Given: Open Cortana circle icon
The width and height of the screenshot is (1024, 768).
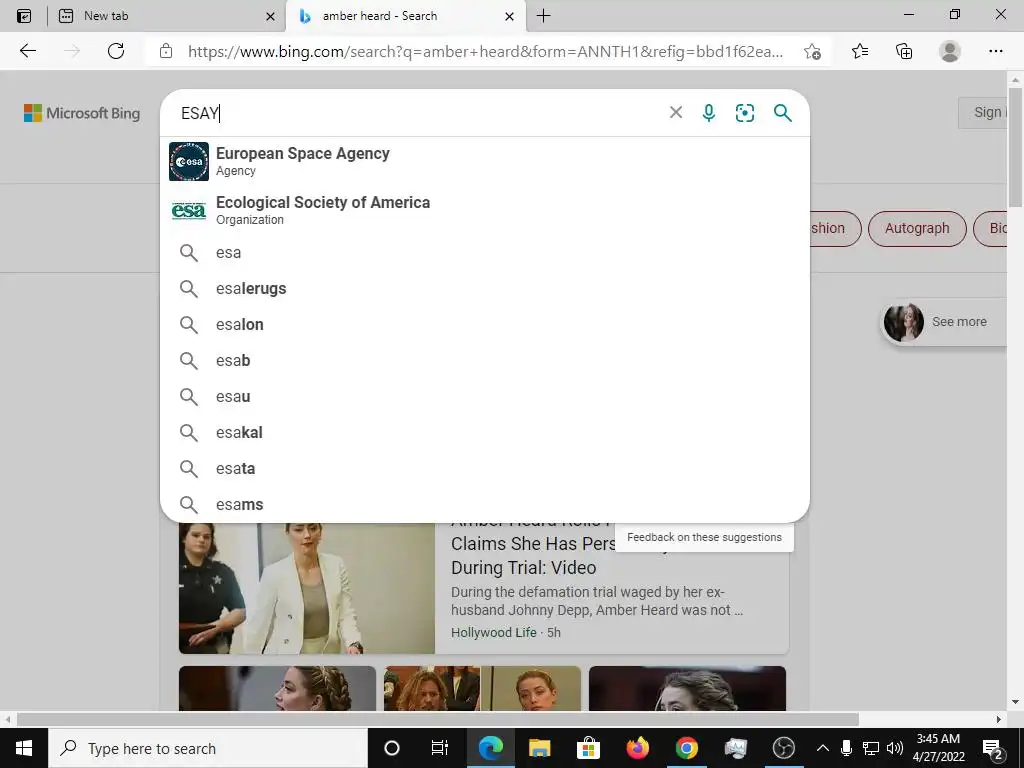Looking at the screenshot, I should click(x=392, y=748).
